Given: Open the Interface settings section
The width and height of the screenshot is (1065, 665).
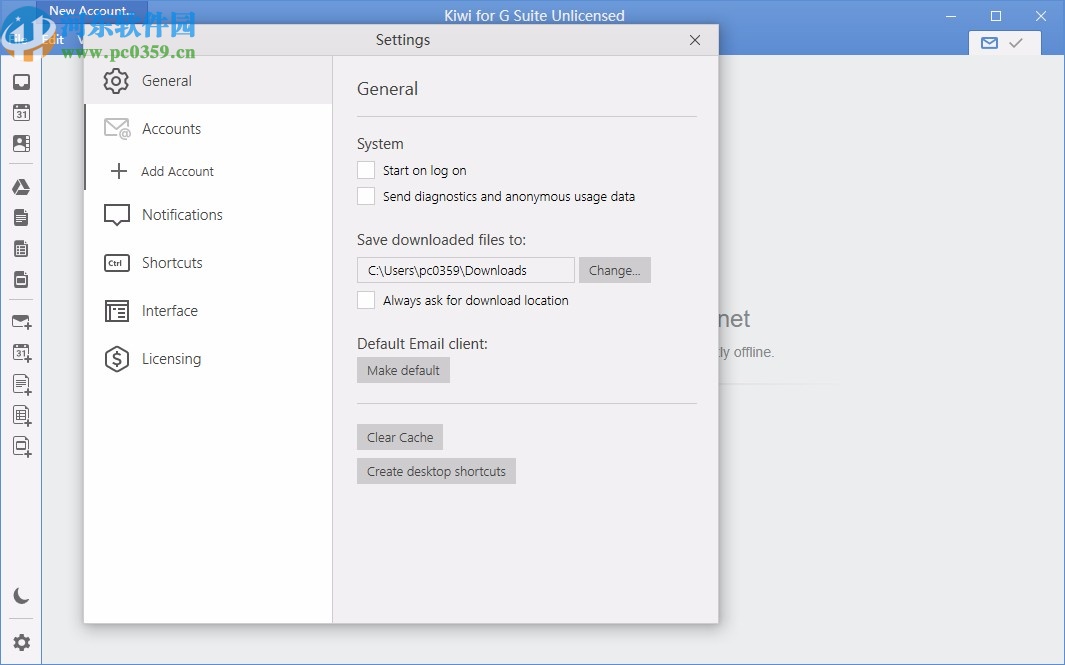Looking at the screenshot, I should 169,311.
